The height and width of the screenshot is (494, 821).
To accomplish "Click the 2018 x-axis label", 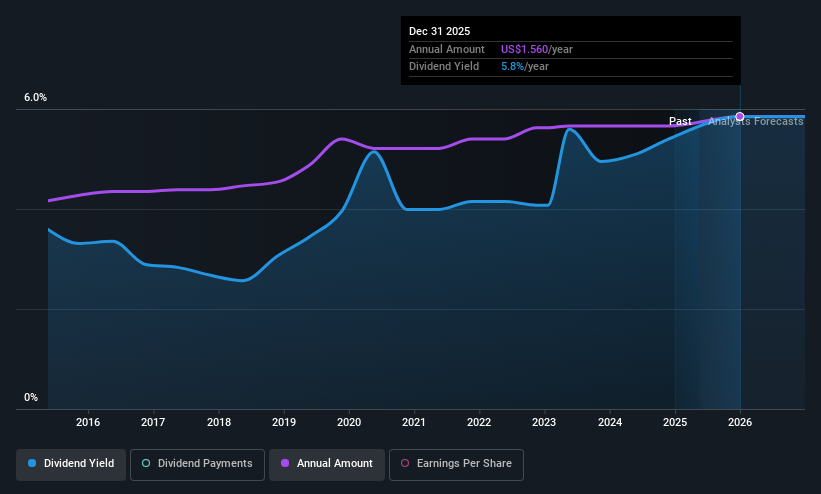I will tap(219, 422).
